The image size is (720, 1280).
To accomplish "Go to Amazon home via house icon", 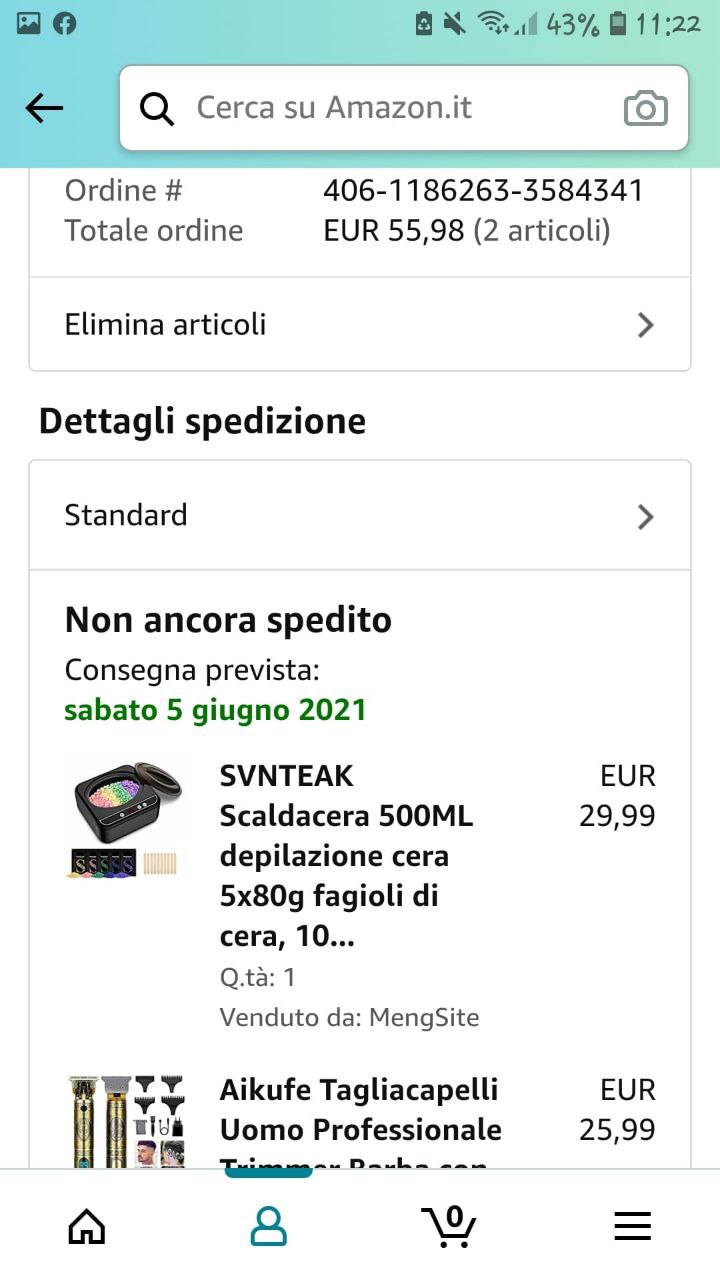I will tap(87, 1225).
